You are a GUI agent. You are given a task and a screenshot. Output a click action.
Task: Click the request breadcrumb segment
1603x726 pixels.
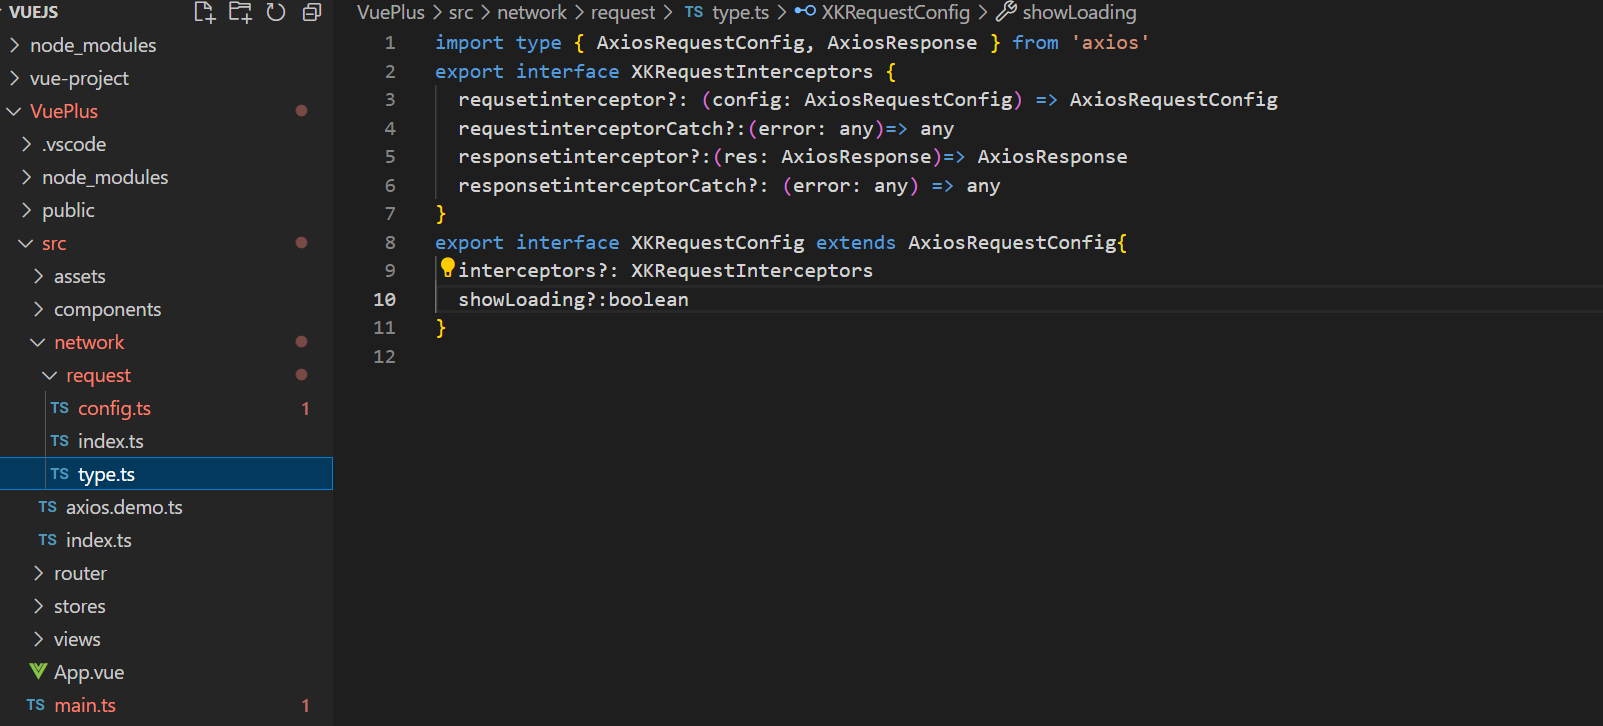622,12
